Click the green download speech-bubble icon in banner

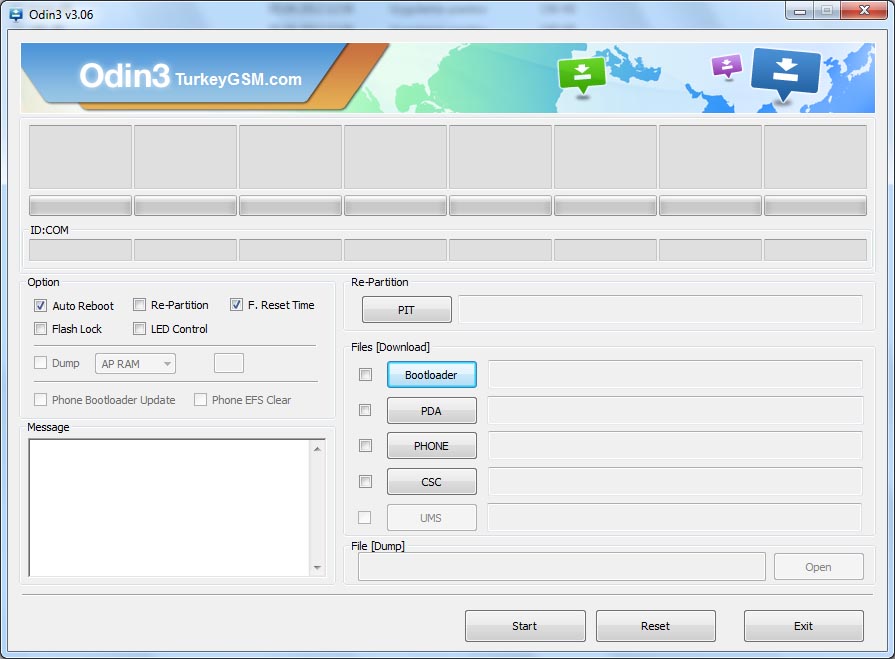(x=582, y=75)
